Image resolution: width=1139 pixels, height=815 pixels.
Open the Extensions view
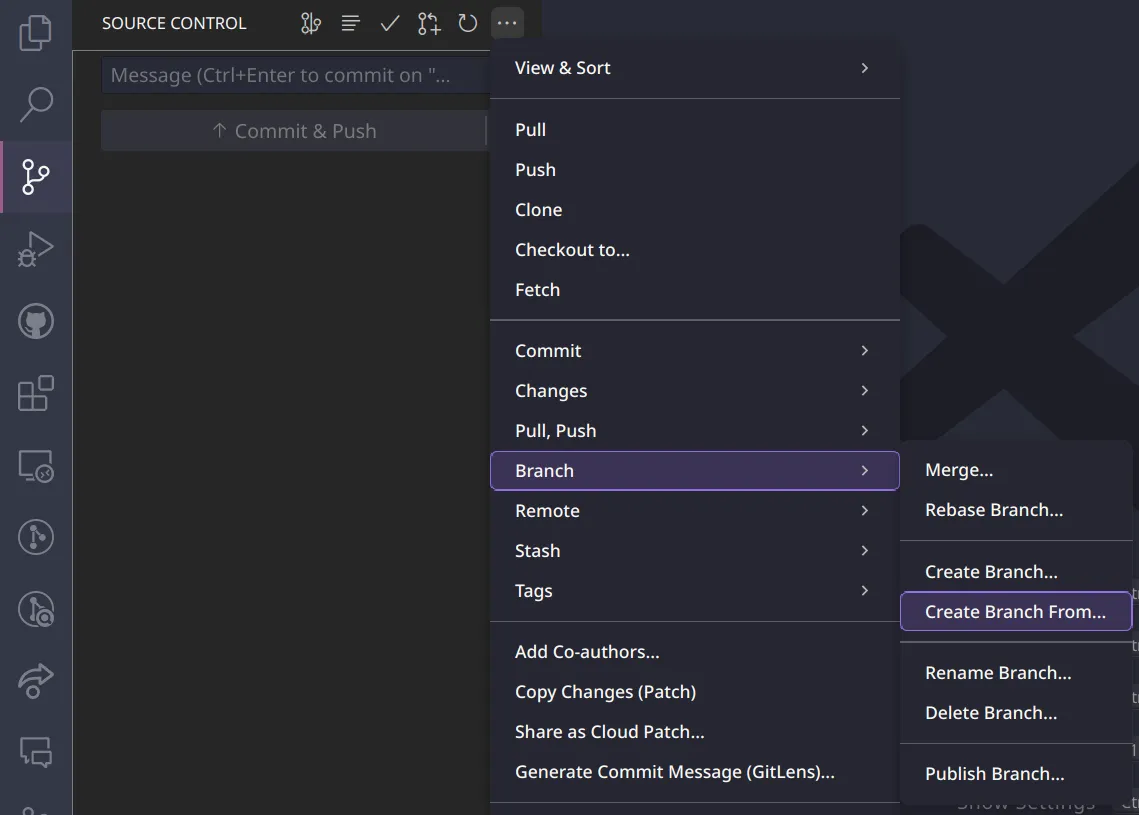(x=37, y=394)
